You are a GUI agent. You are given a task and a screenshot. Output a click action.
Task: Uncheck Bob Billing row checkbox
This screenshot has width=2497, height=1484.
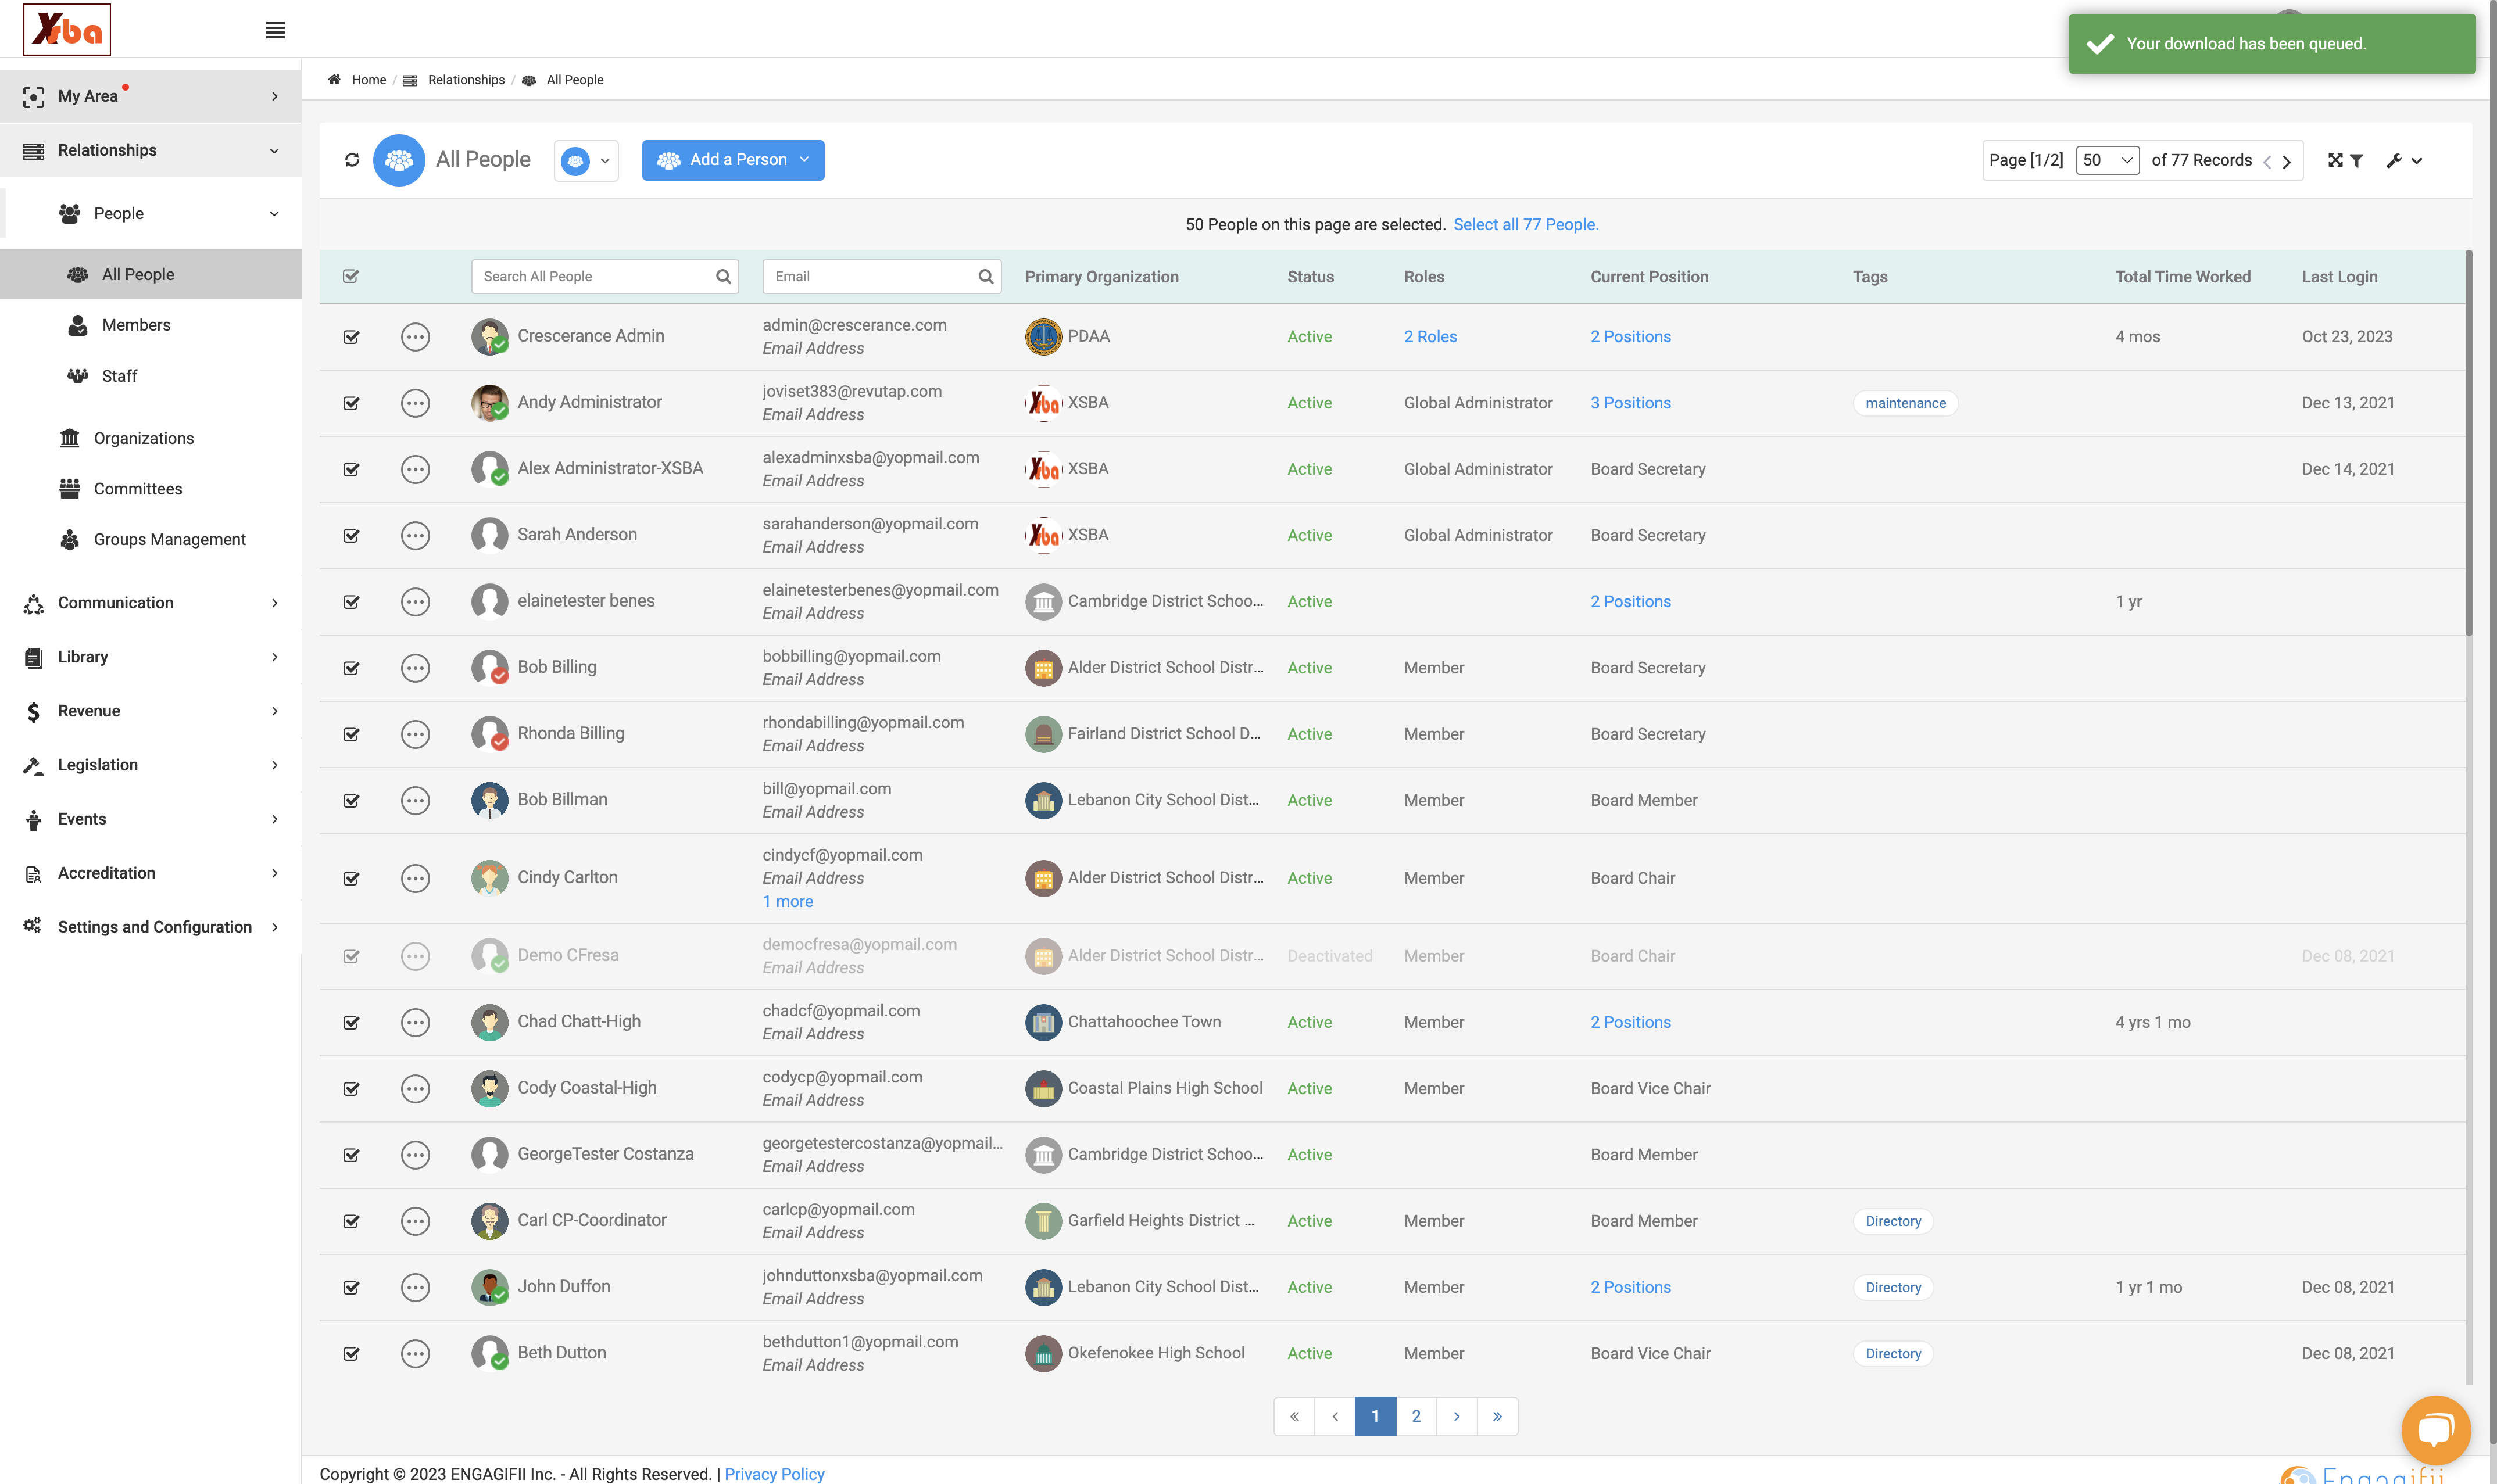point(351,668)
